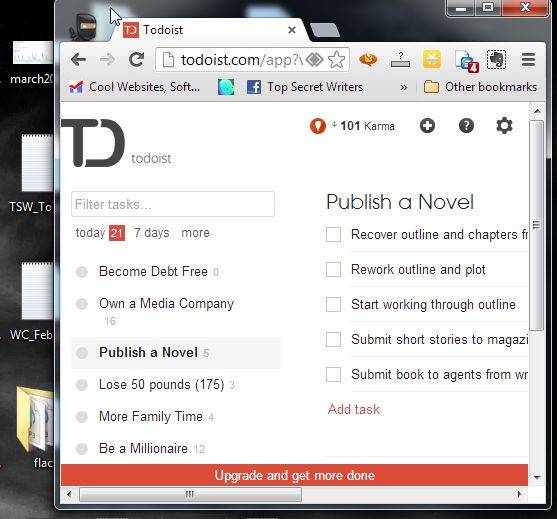Open the TSW_To desktop document
The height and width of the screenshot is (519, 557).
coord(37,163)
